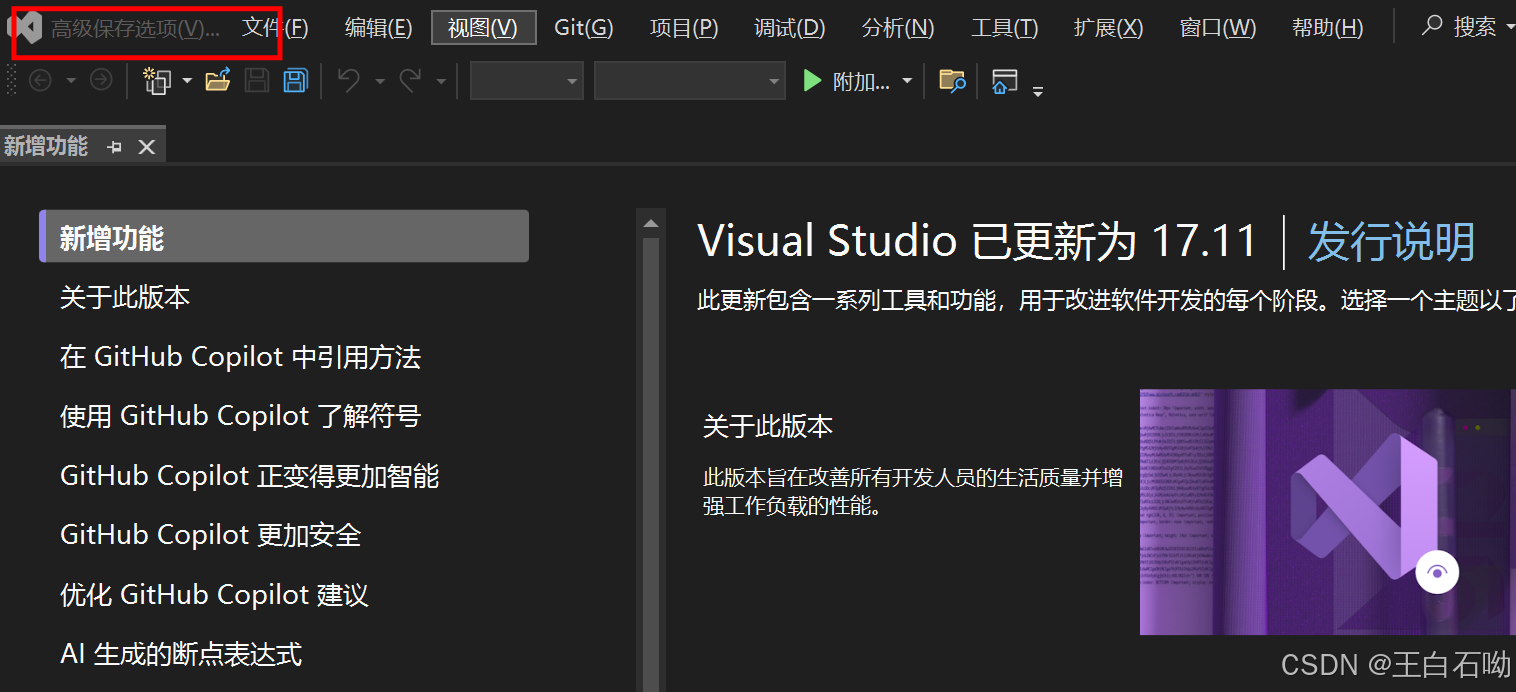The width and height of the screenshot is (1516, 692).
Task: Click the toolbar drag handle grip
Action: (x=11, y=81)
